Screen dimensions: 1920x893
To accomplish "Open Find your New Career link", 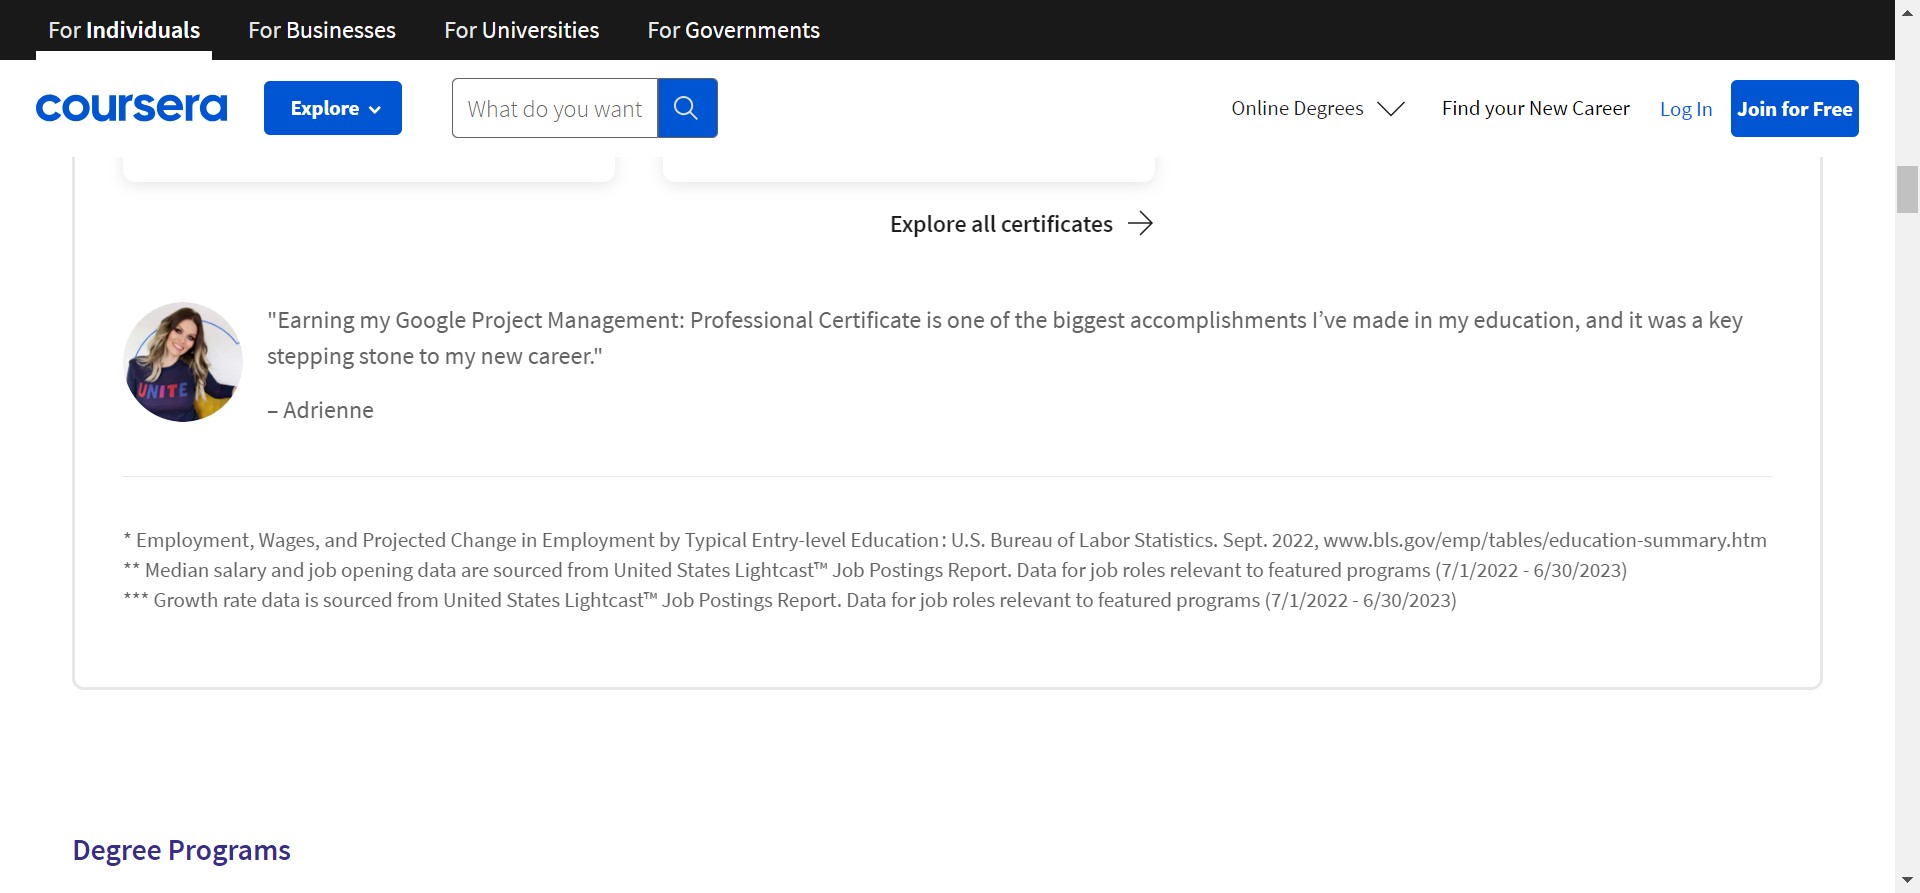I will (1535, 108).
